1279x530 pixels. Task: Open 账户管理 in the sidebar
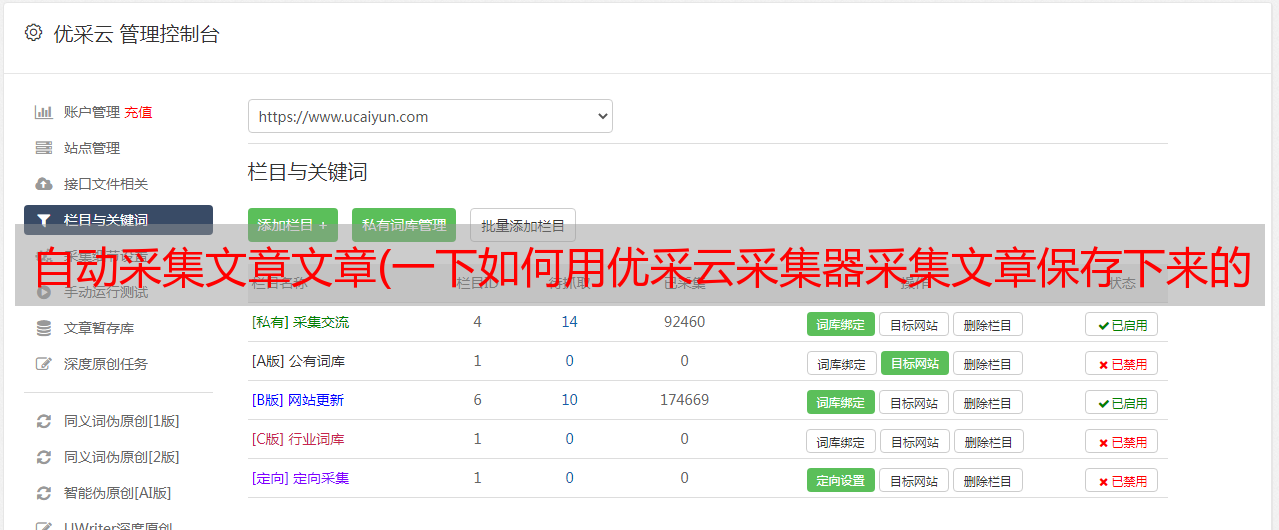tap(91, 112)
